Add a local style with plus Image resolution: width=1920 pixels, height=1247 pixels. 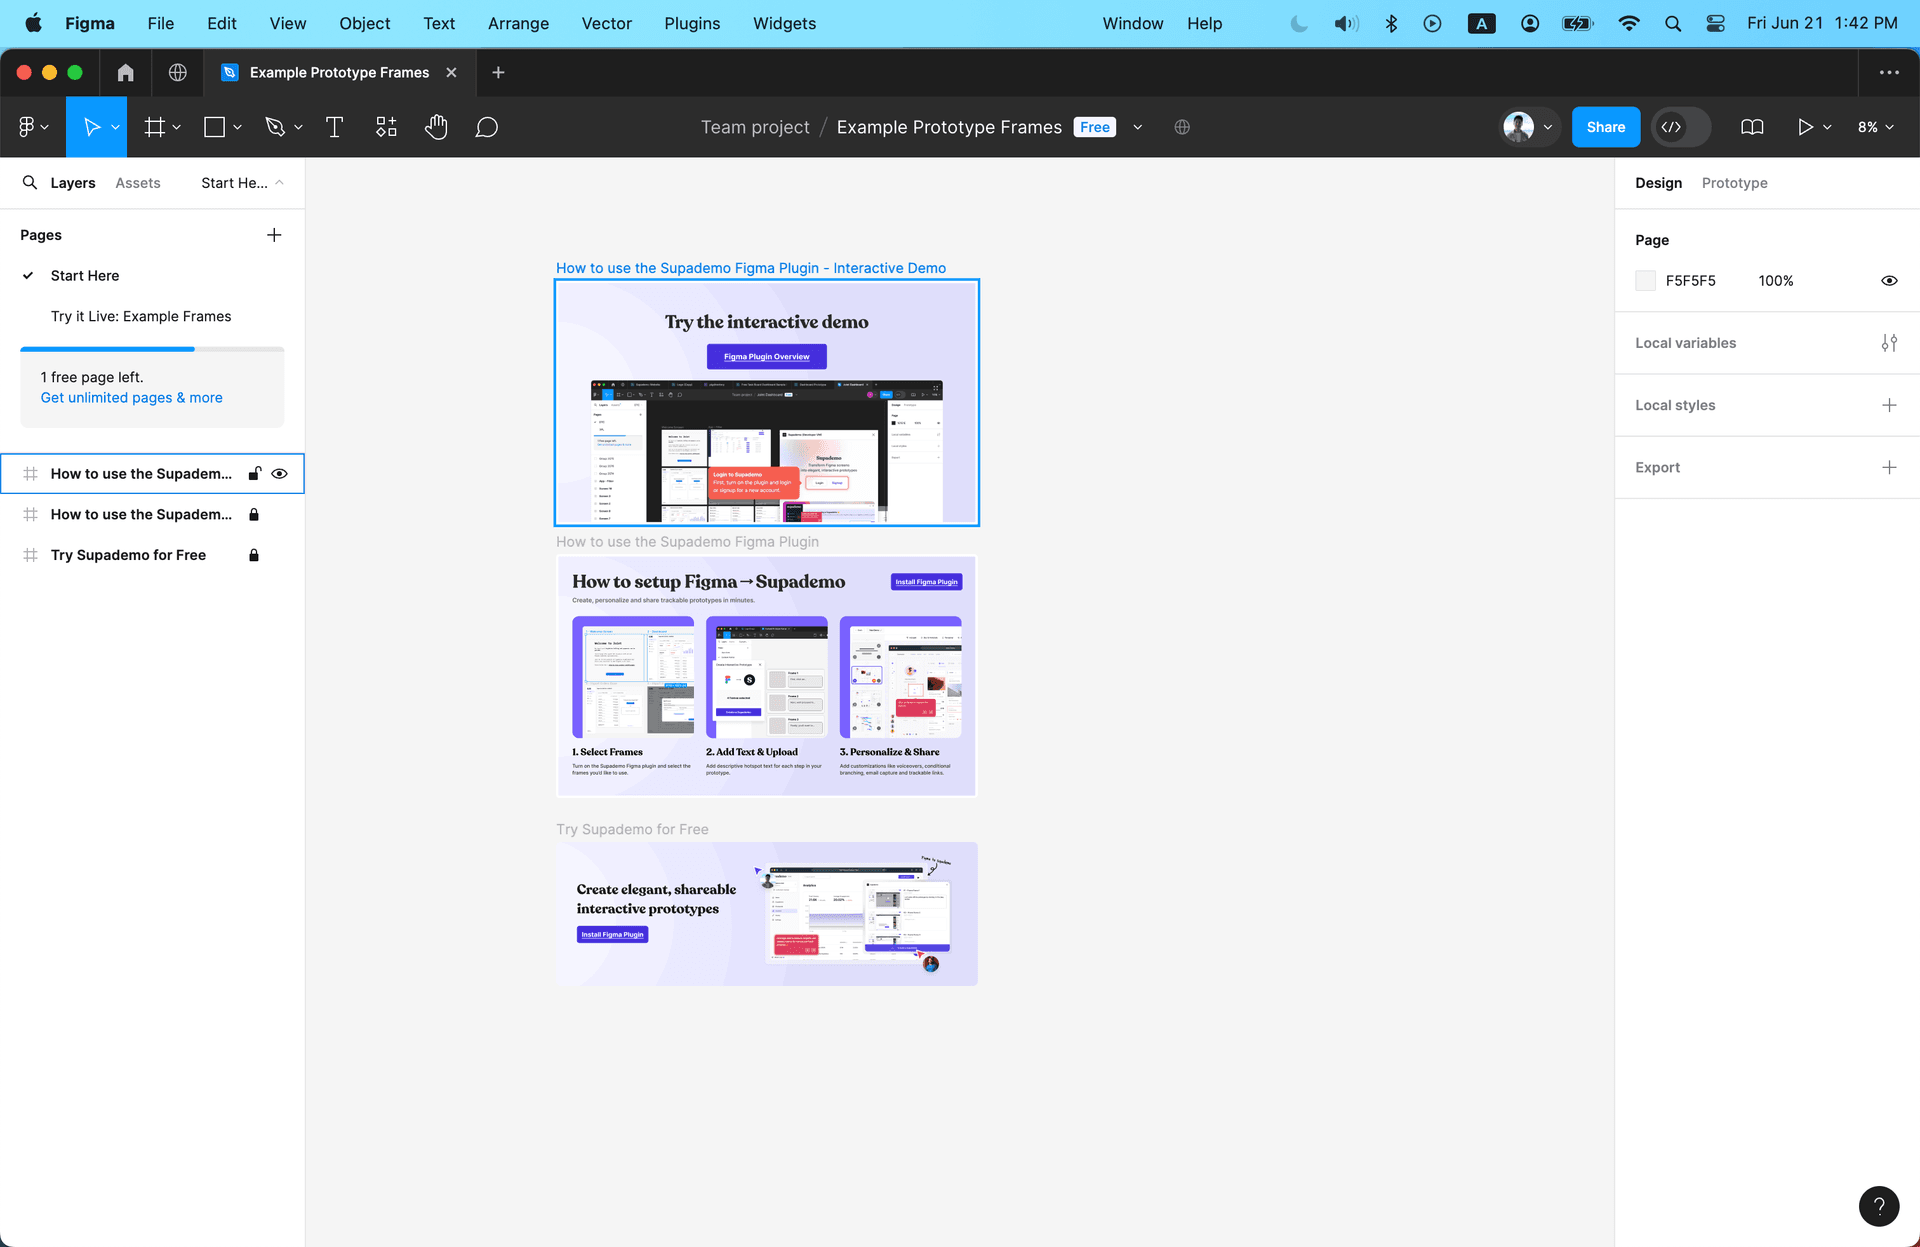1889,405
